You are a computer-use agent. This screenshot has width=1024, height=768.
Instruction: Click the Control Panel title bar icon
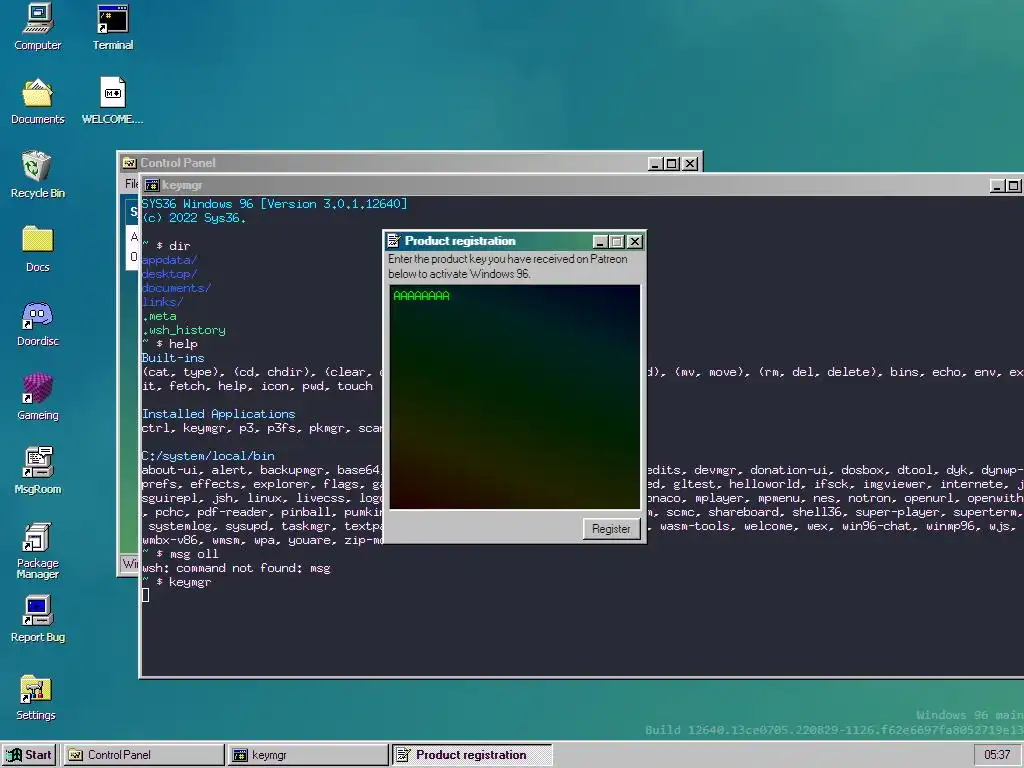[129, 163]
